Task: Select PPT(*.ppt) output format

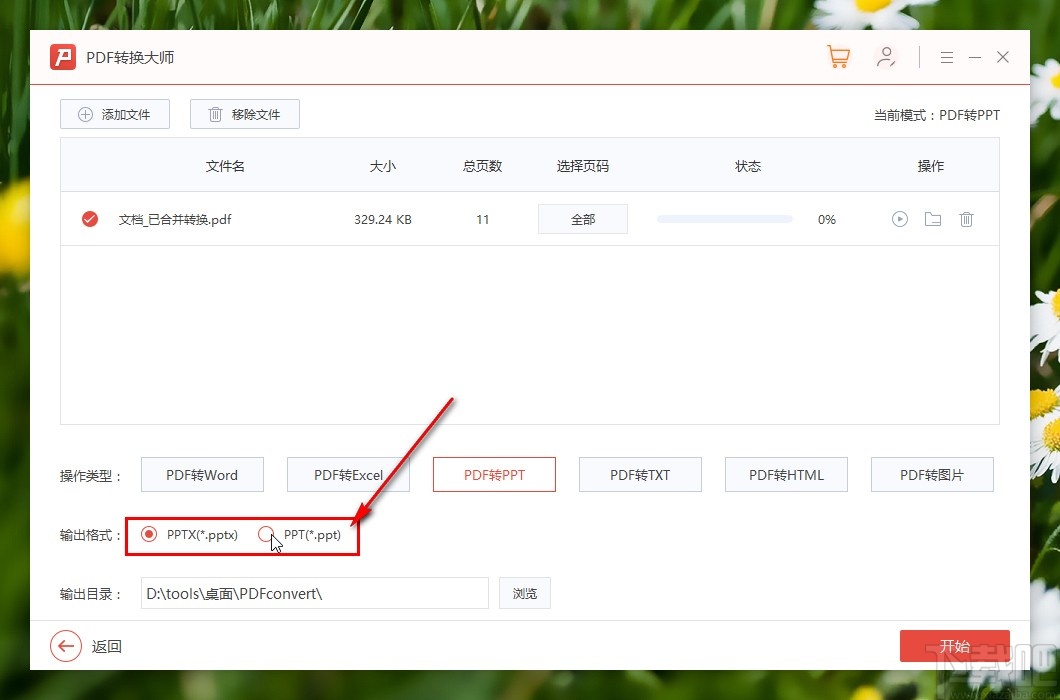Action: pyautogui.click(x=266, y=534)
